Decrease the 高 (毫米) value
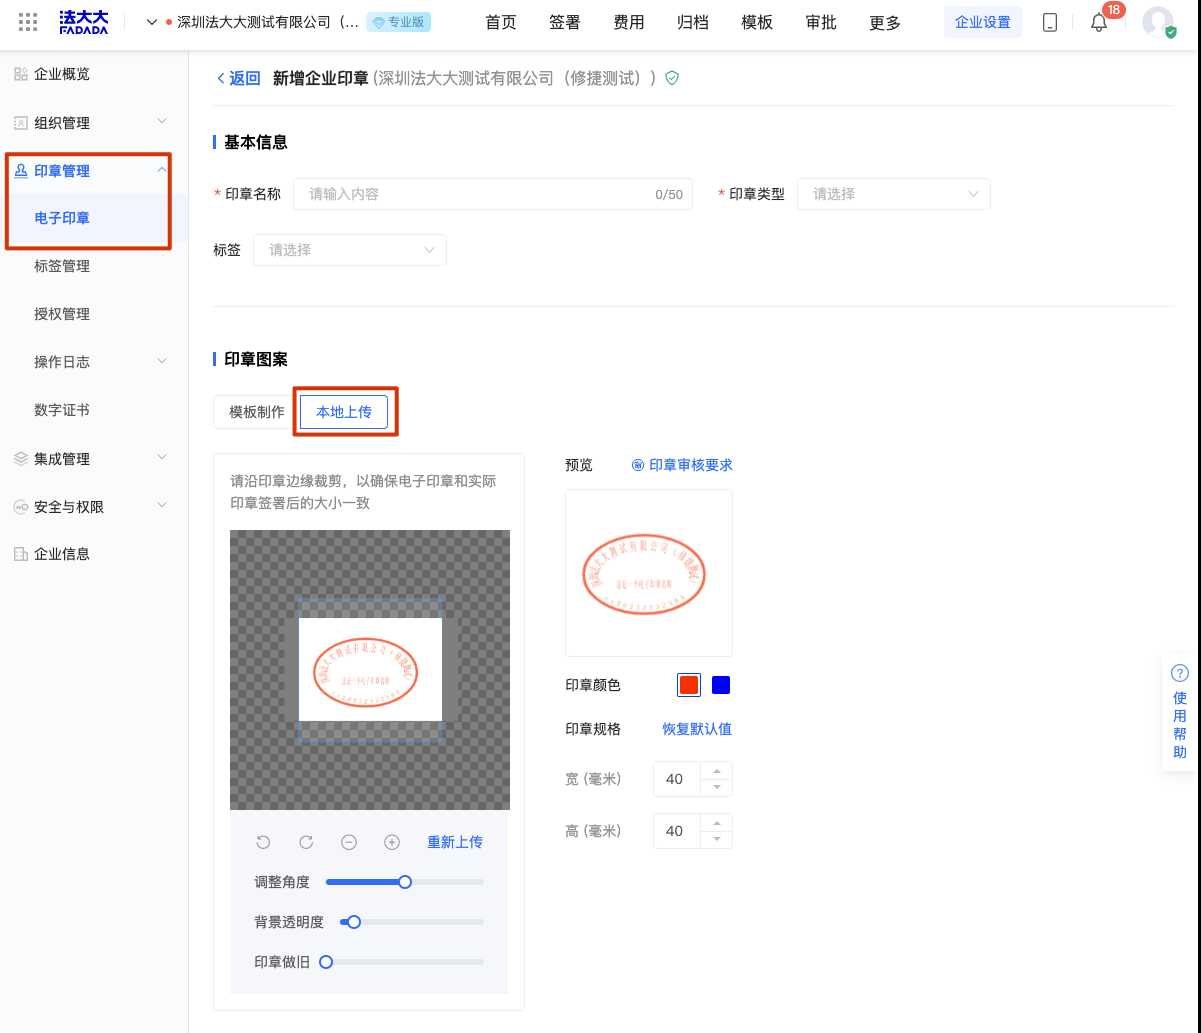The width and height of the screenshot is (1201, 1033). 717,839
